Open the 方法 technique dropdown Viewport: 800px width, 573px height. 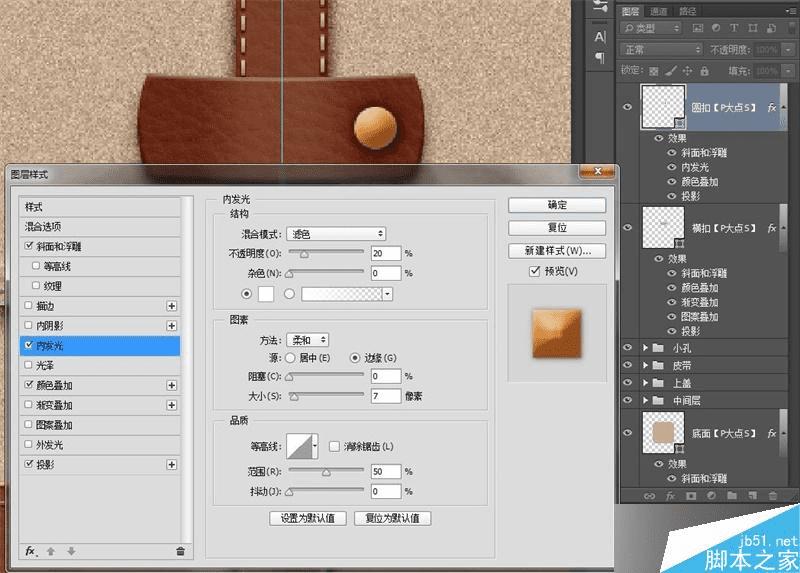[x=308, y=340]
